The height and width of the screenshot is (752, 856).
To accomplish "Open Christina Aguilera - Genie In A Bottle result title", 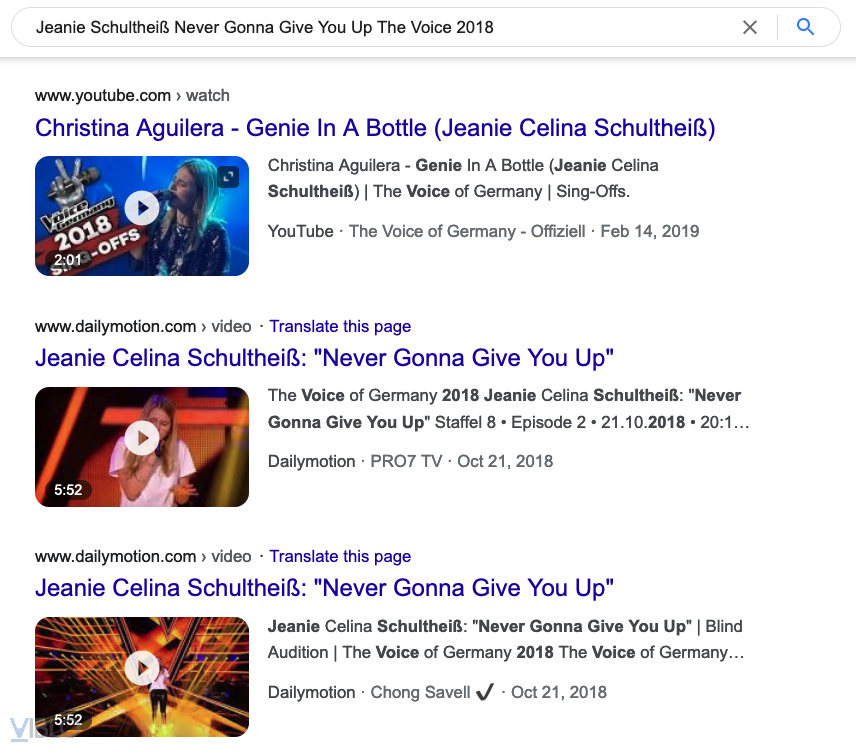I will tap(375, 128).
